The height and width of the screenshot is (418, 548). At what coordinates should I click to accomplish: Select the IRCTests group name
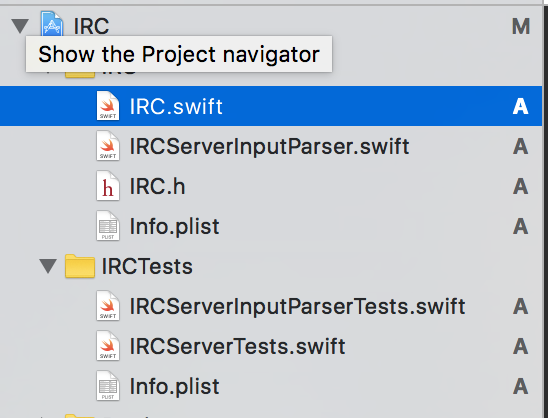coord(147,266)
